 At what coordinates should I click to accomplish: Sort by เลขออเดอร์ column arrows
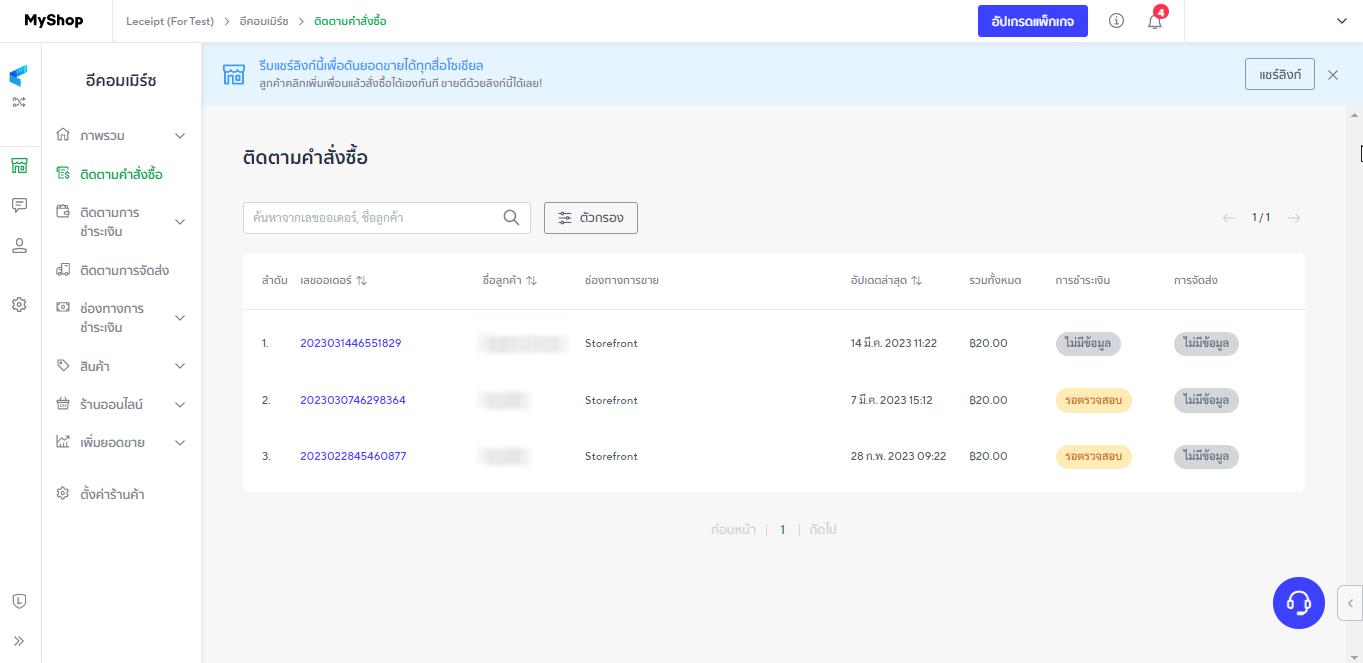point(362,281)
